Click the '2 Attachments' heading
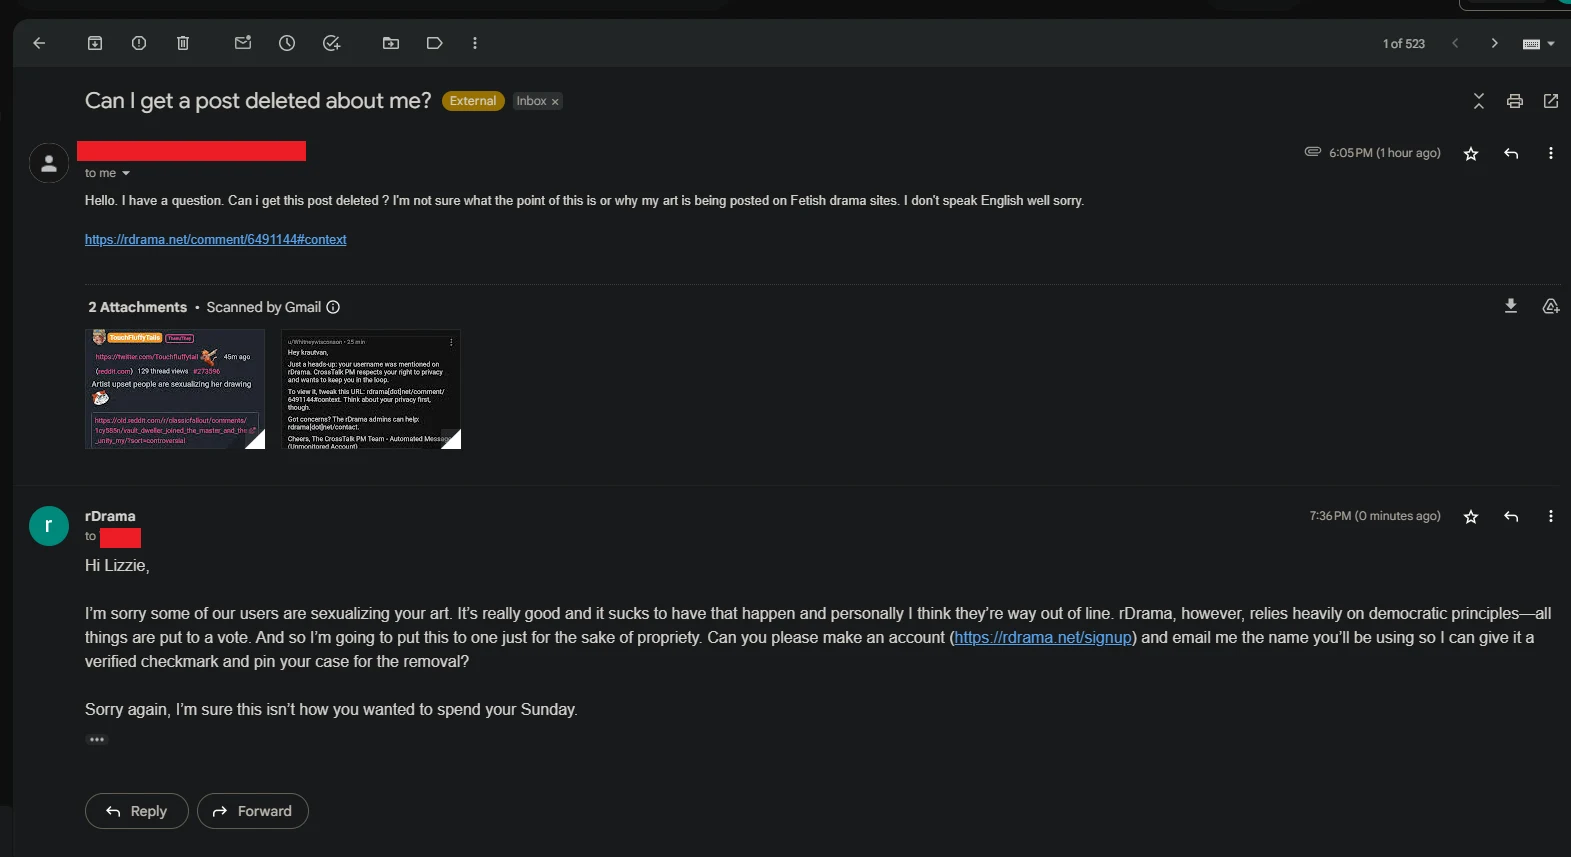Screen dimensions: 1571x857 (x=137, y=307)
